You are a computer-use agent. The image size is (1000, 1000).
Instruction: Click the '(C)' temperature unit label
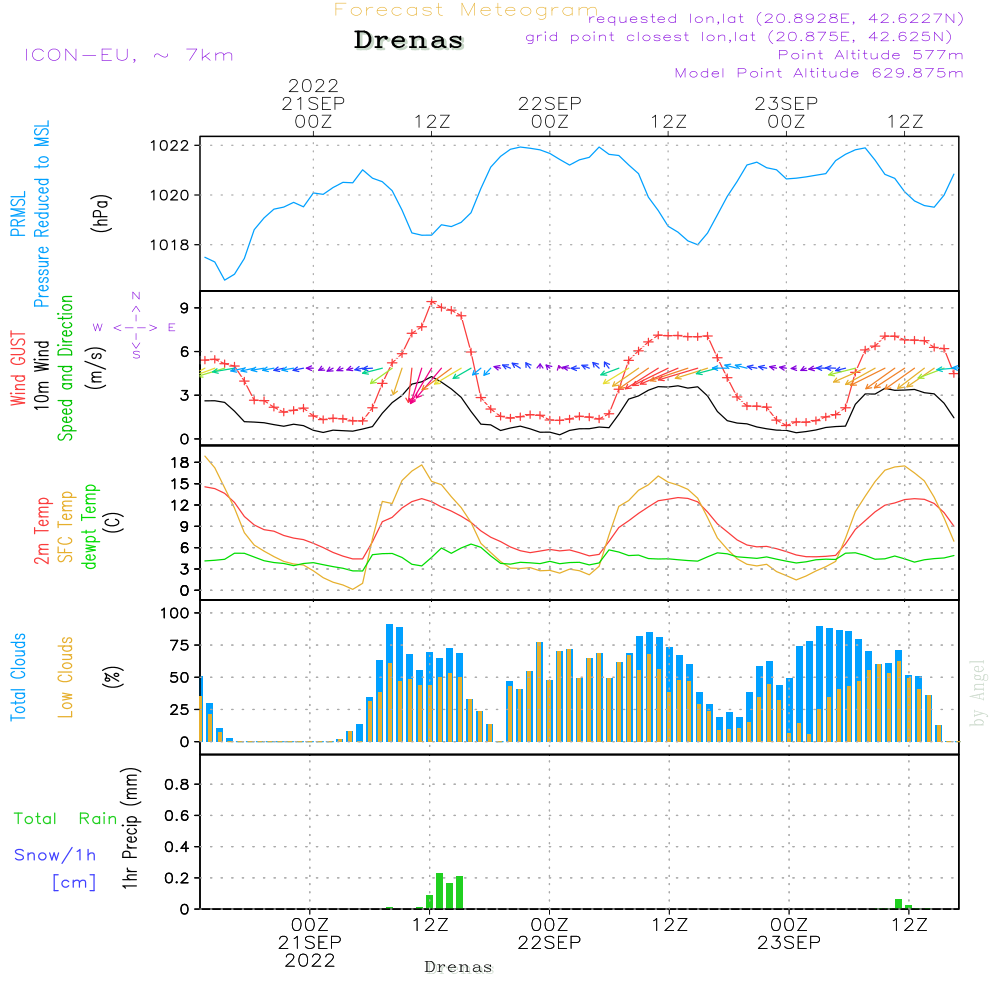(114, 522)
